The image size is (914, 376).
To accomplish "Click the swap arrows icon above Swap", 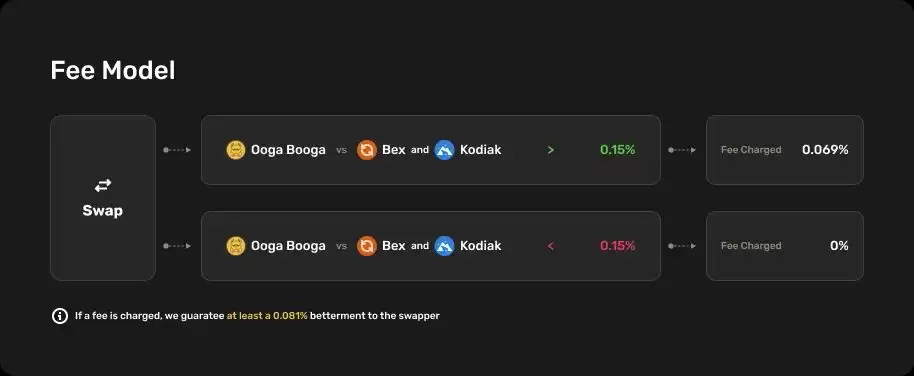I will point(103,185).
